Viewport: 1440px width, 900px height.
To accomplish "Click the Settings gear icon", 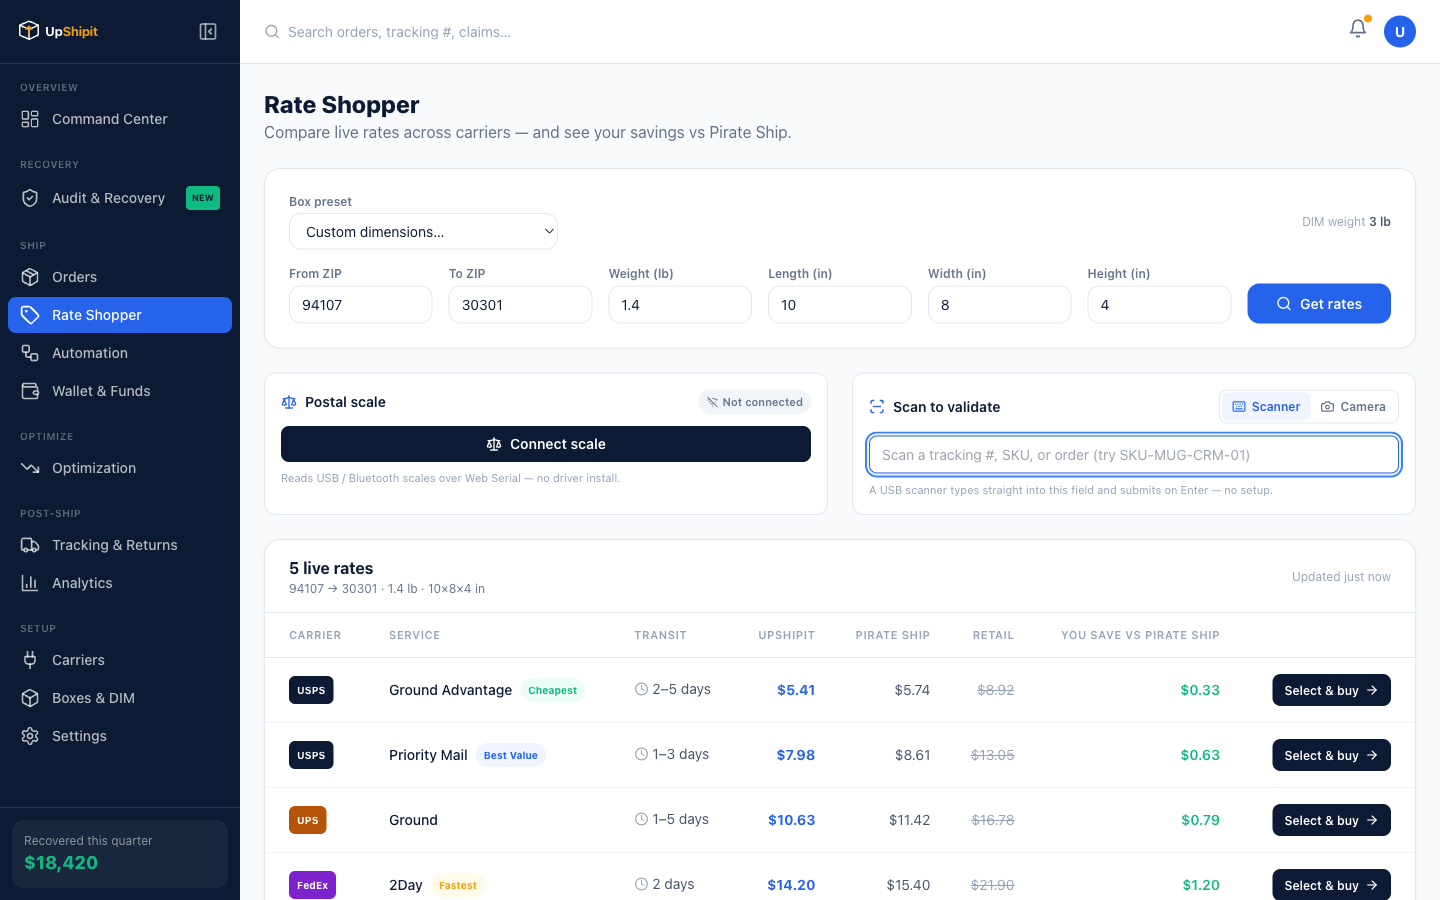I will [x=30, y=736].
